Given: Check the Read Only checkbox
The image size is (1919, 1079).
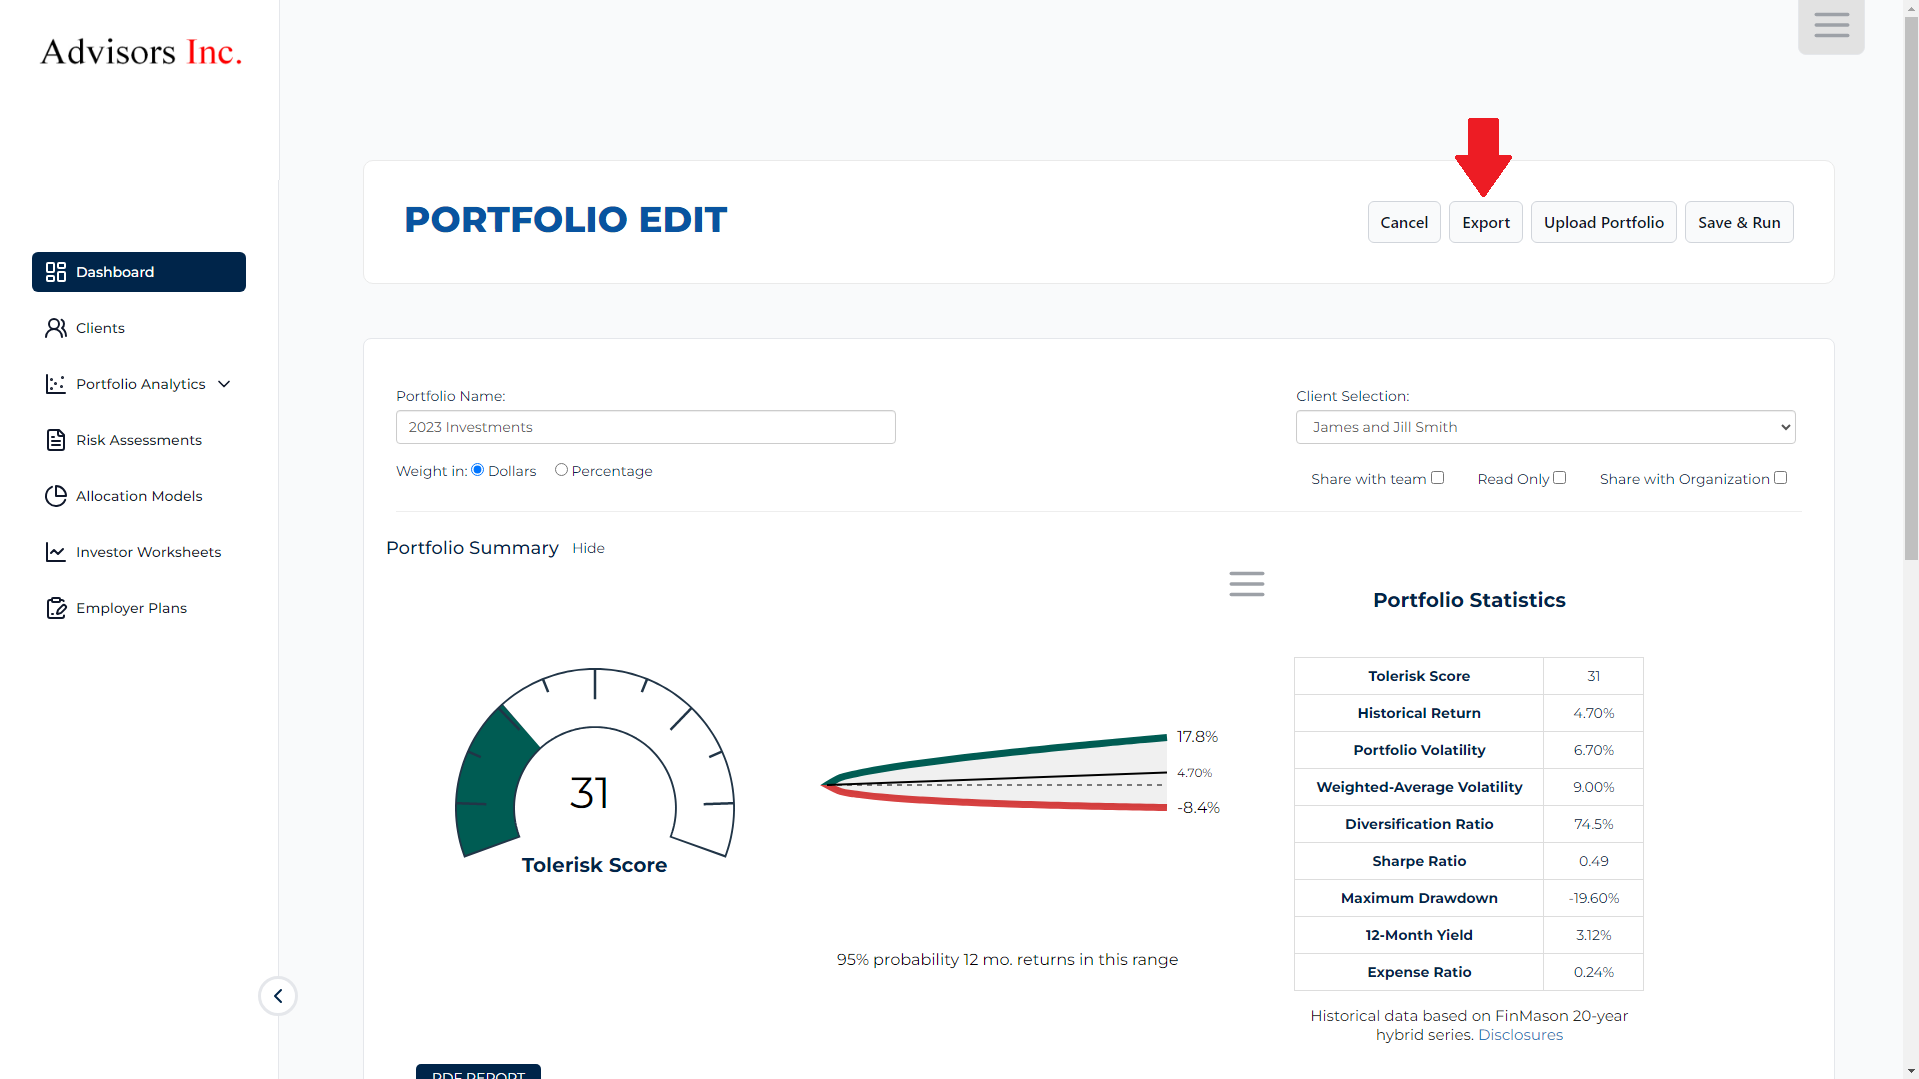Looking at the screenshot, I should [1559, 478].
